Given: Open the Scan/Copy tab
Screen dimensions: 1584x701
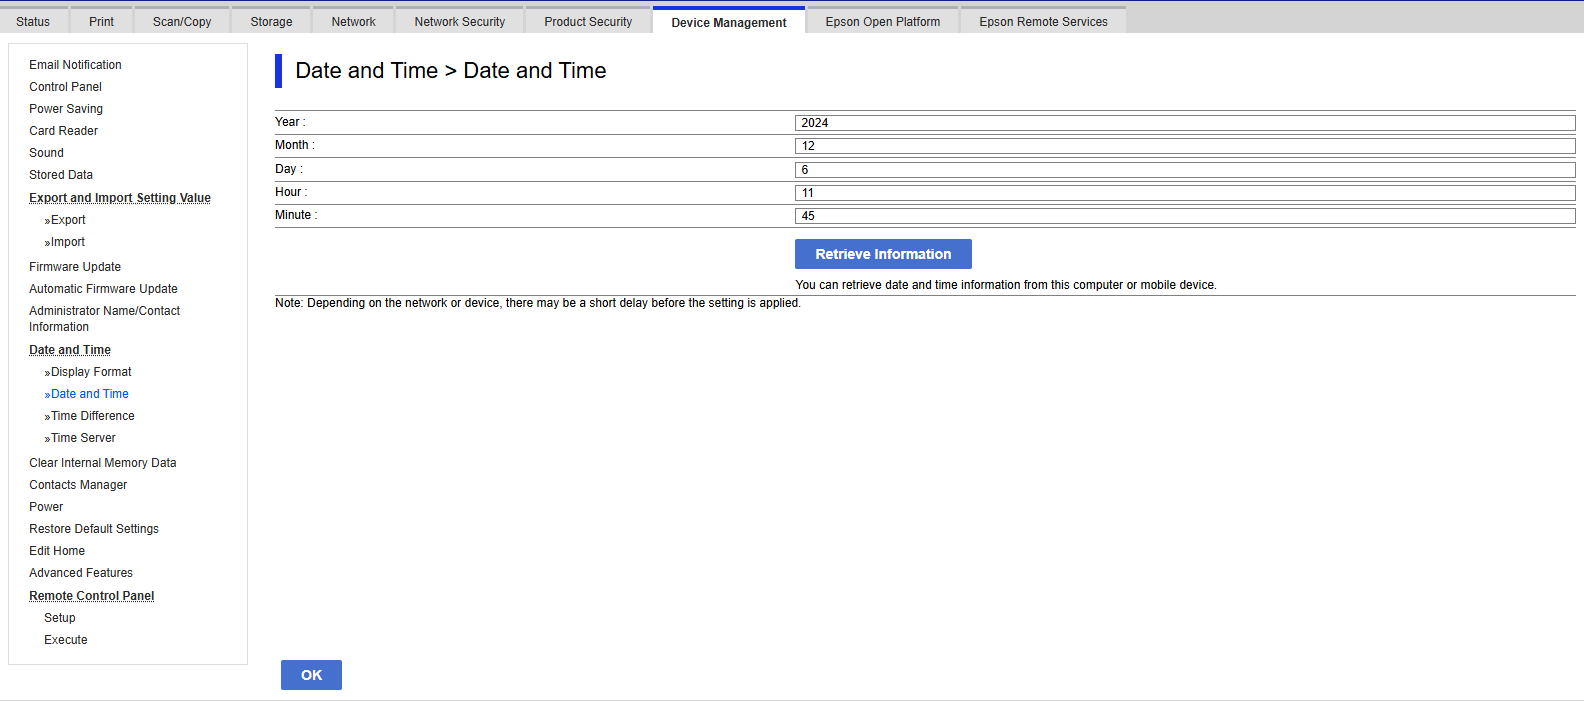Looking at the screenshot, I should point(182,21).
